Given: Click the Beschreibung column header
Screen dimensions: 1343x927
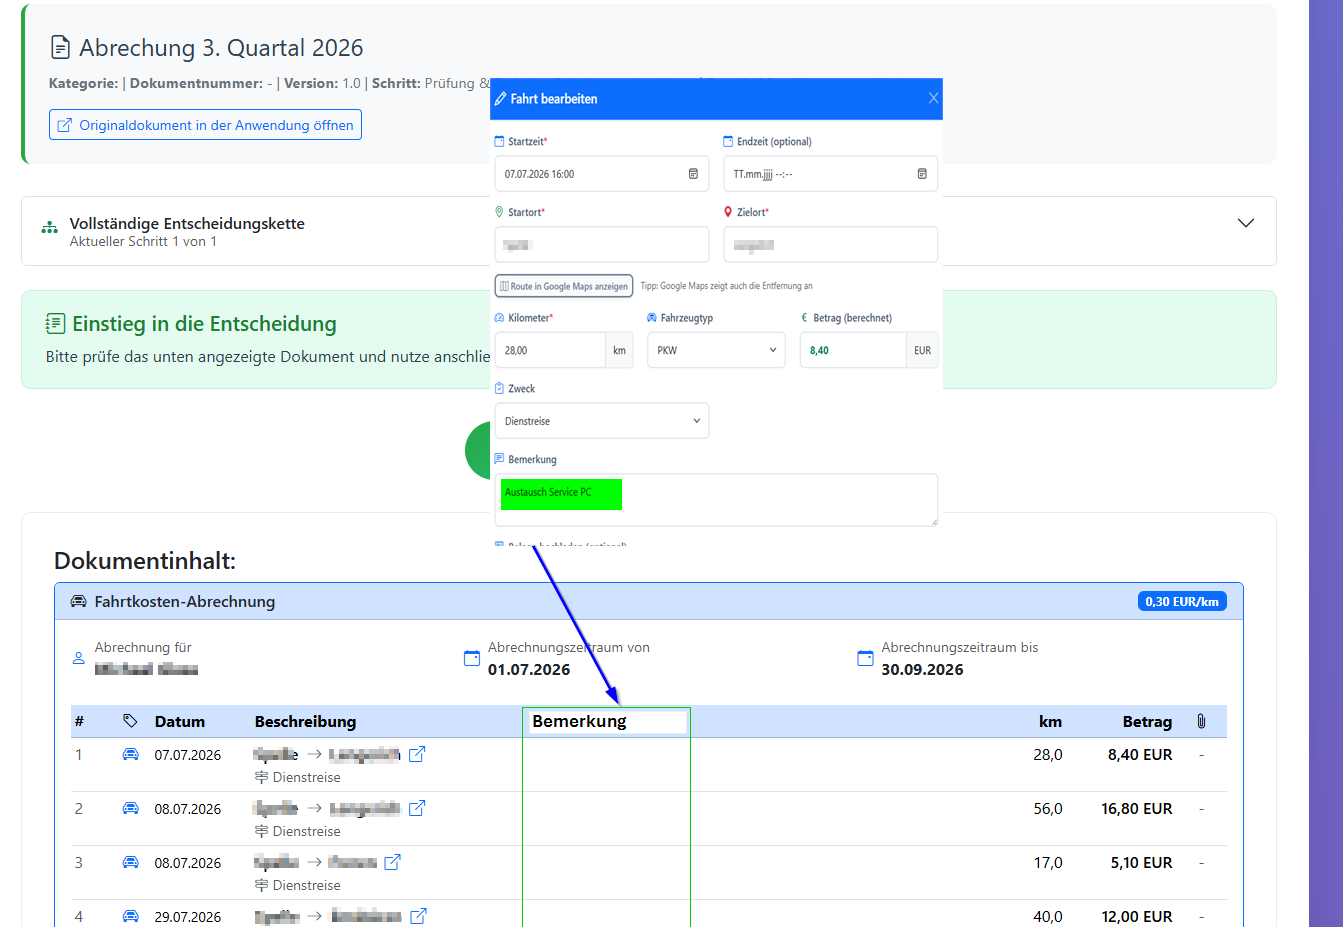Looking at the screenshot, I should point(305,721).
